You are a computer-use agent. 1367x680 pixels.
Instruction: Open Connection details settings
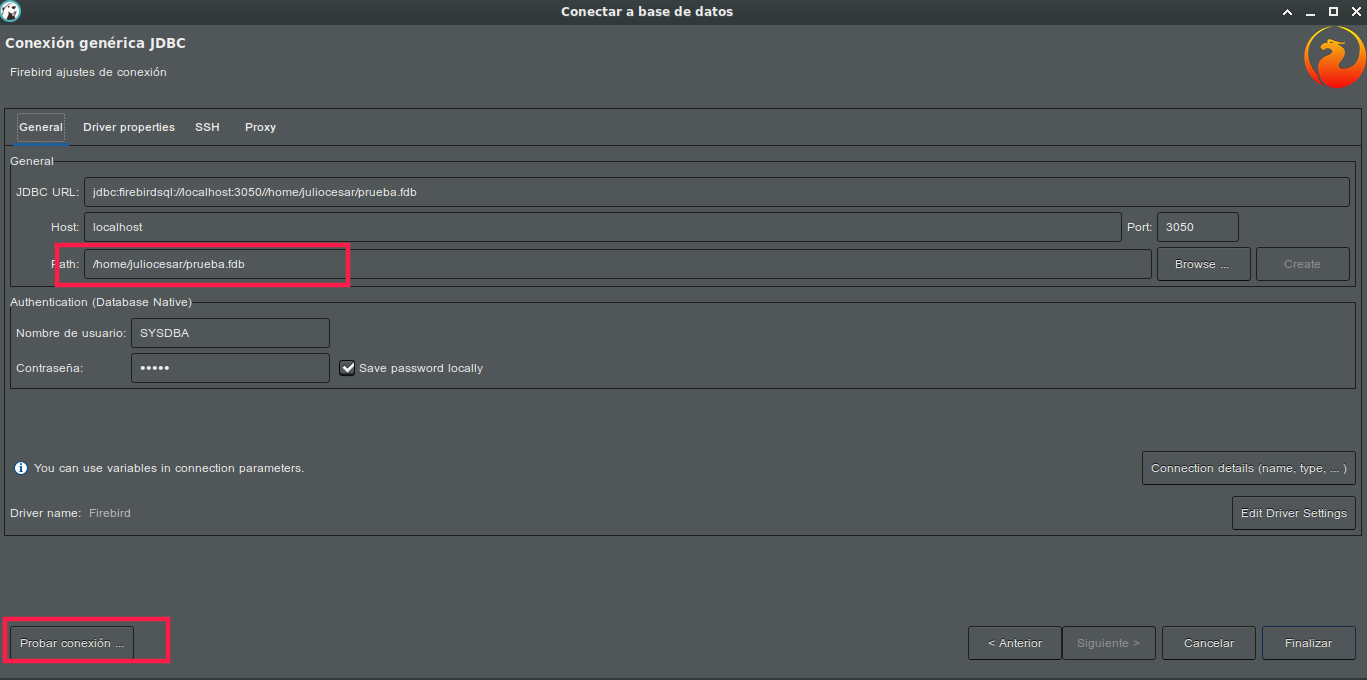(1247, 467)
